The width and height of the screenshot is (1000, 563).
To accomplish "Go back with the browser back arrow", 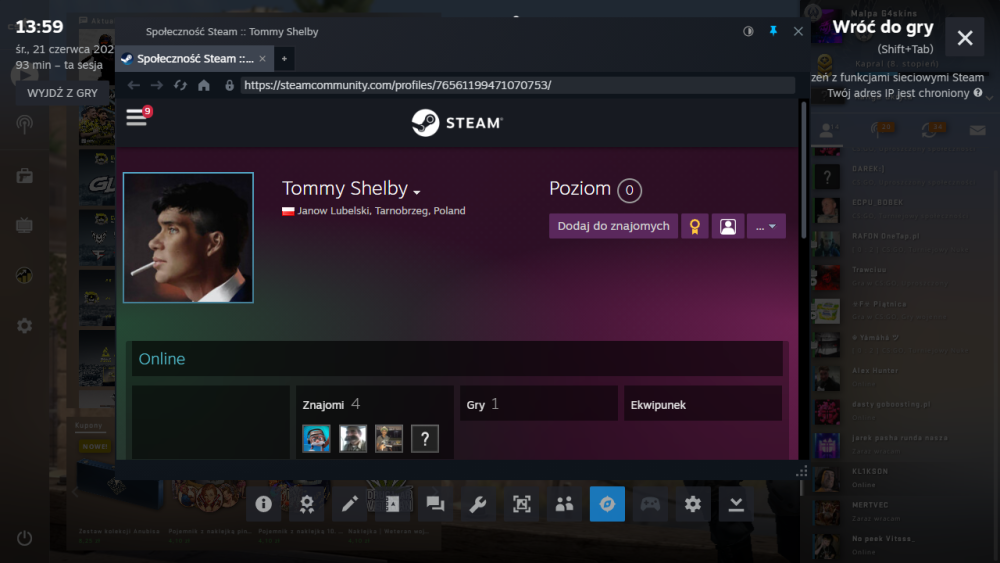I will [133, 85].
